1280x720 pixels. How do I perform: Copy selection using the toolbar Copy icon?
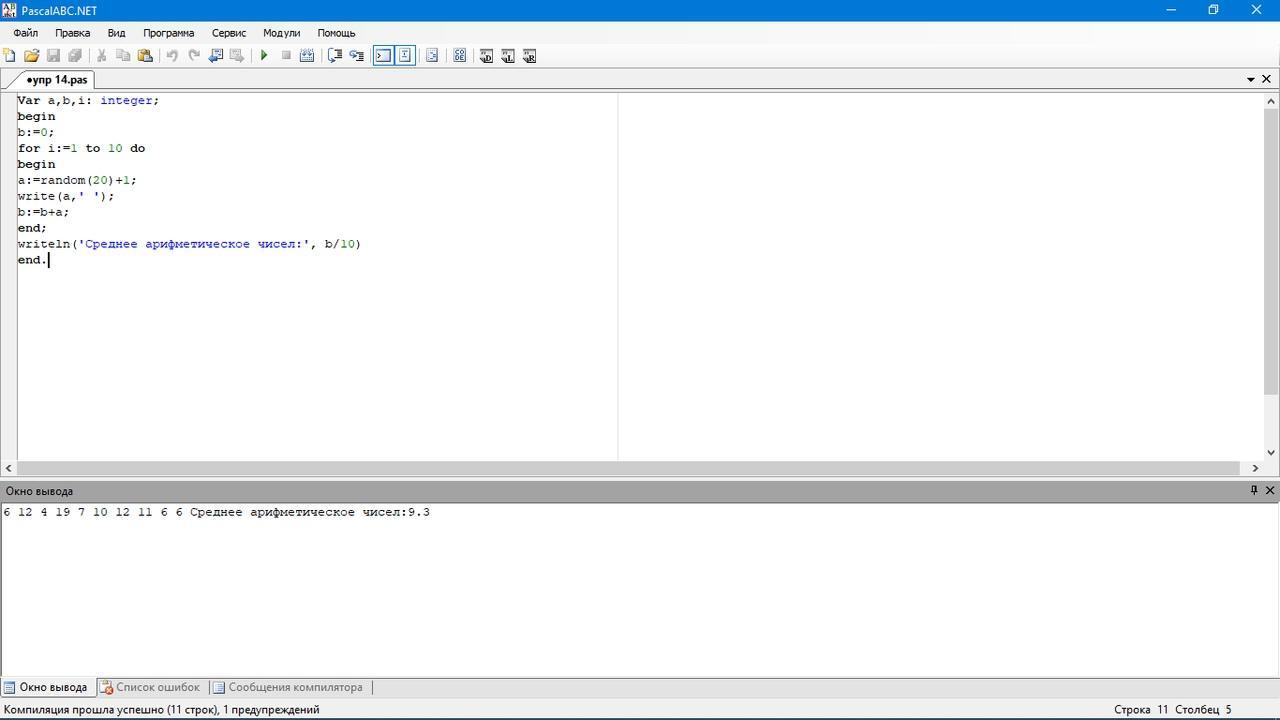(123, 56)
